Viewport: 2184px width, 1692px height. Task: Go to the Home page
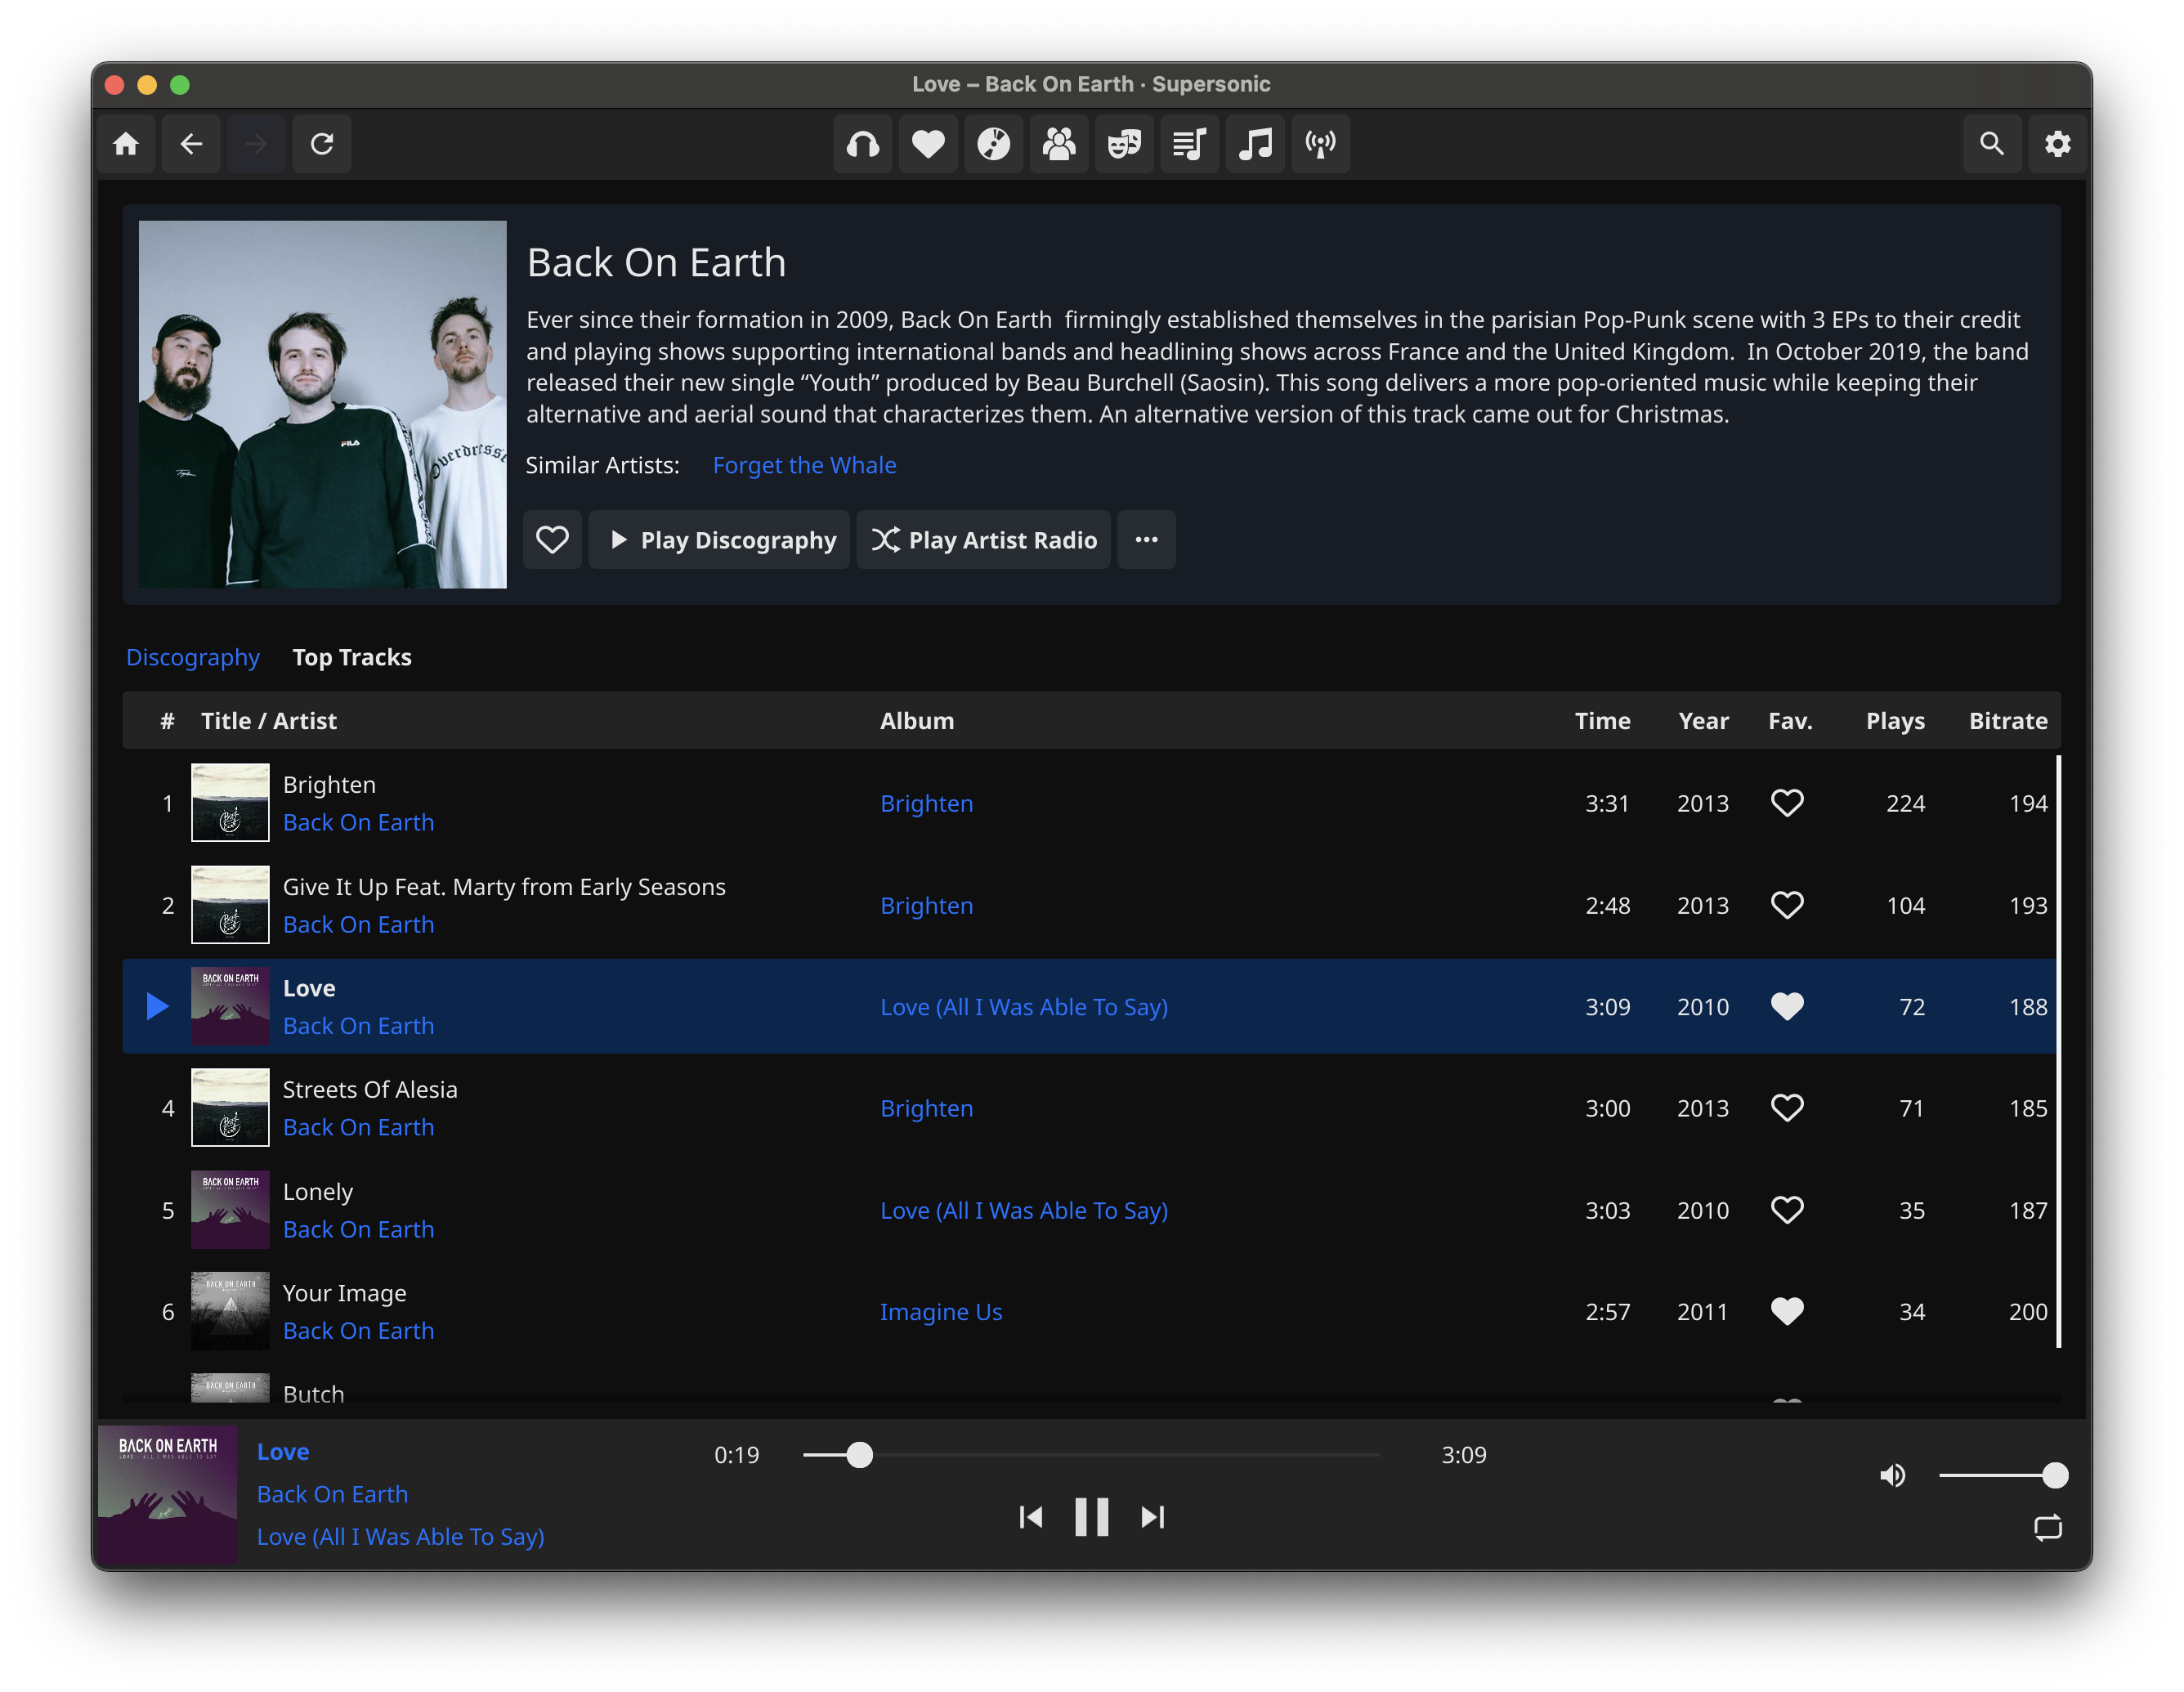(126, 144)
